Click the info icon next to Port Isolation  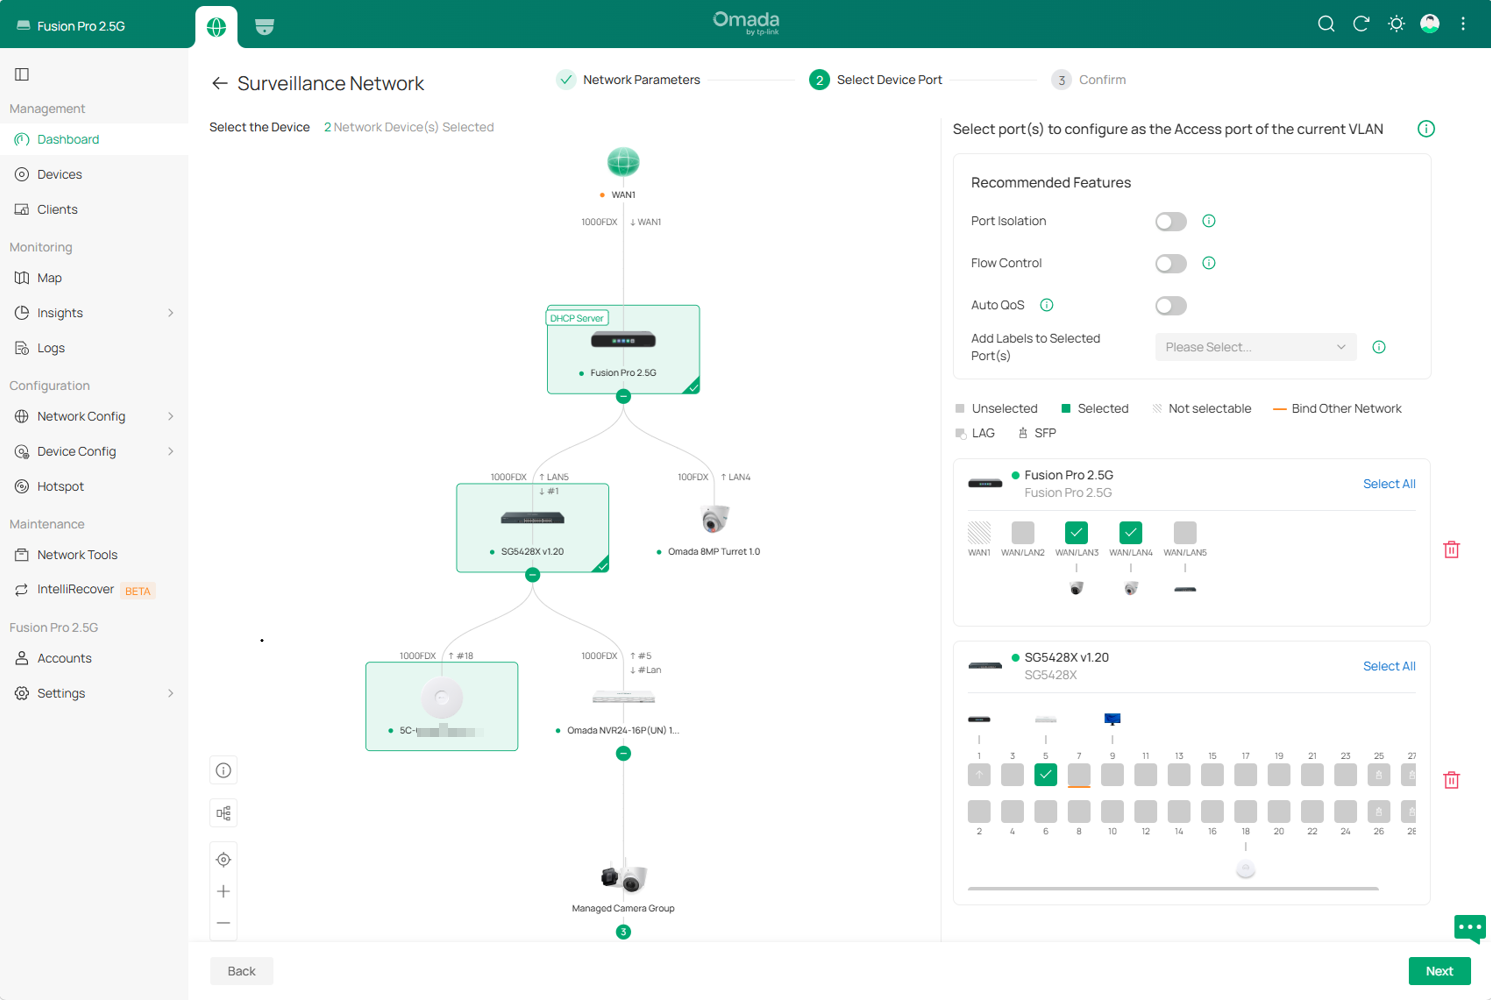click(1209, 221)
